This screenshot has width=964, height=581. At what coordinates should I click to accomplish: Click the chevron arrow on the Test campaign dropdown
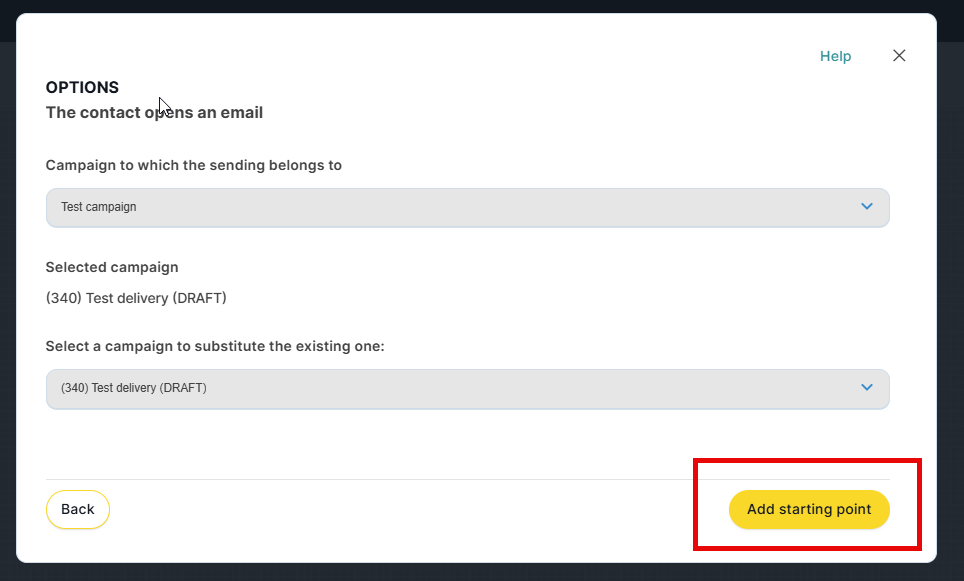tap(867, 207)
